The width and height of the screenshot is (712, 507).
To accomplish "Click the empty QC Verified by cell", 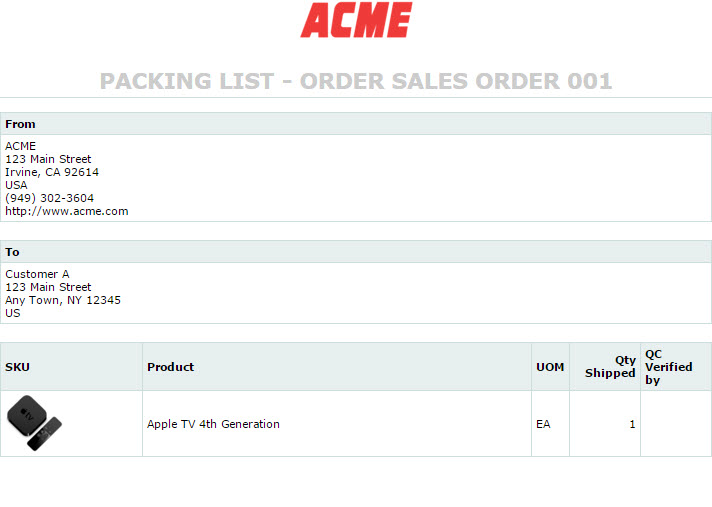I will pyautogui.click(x=676, y=423).
